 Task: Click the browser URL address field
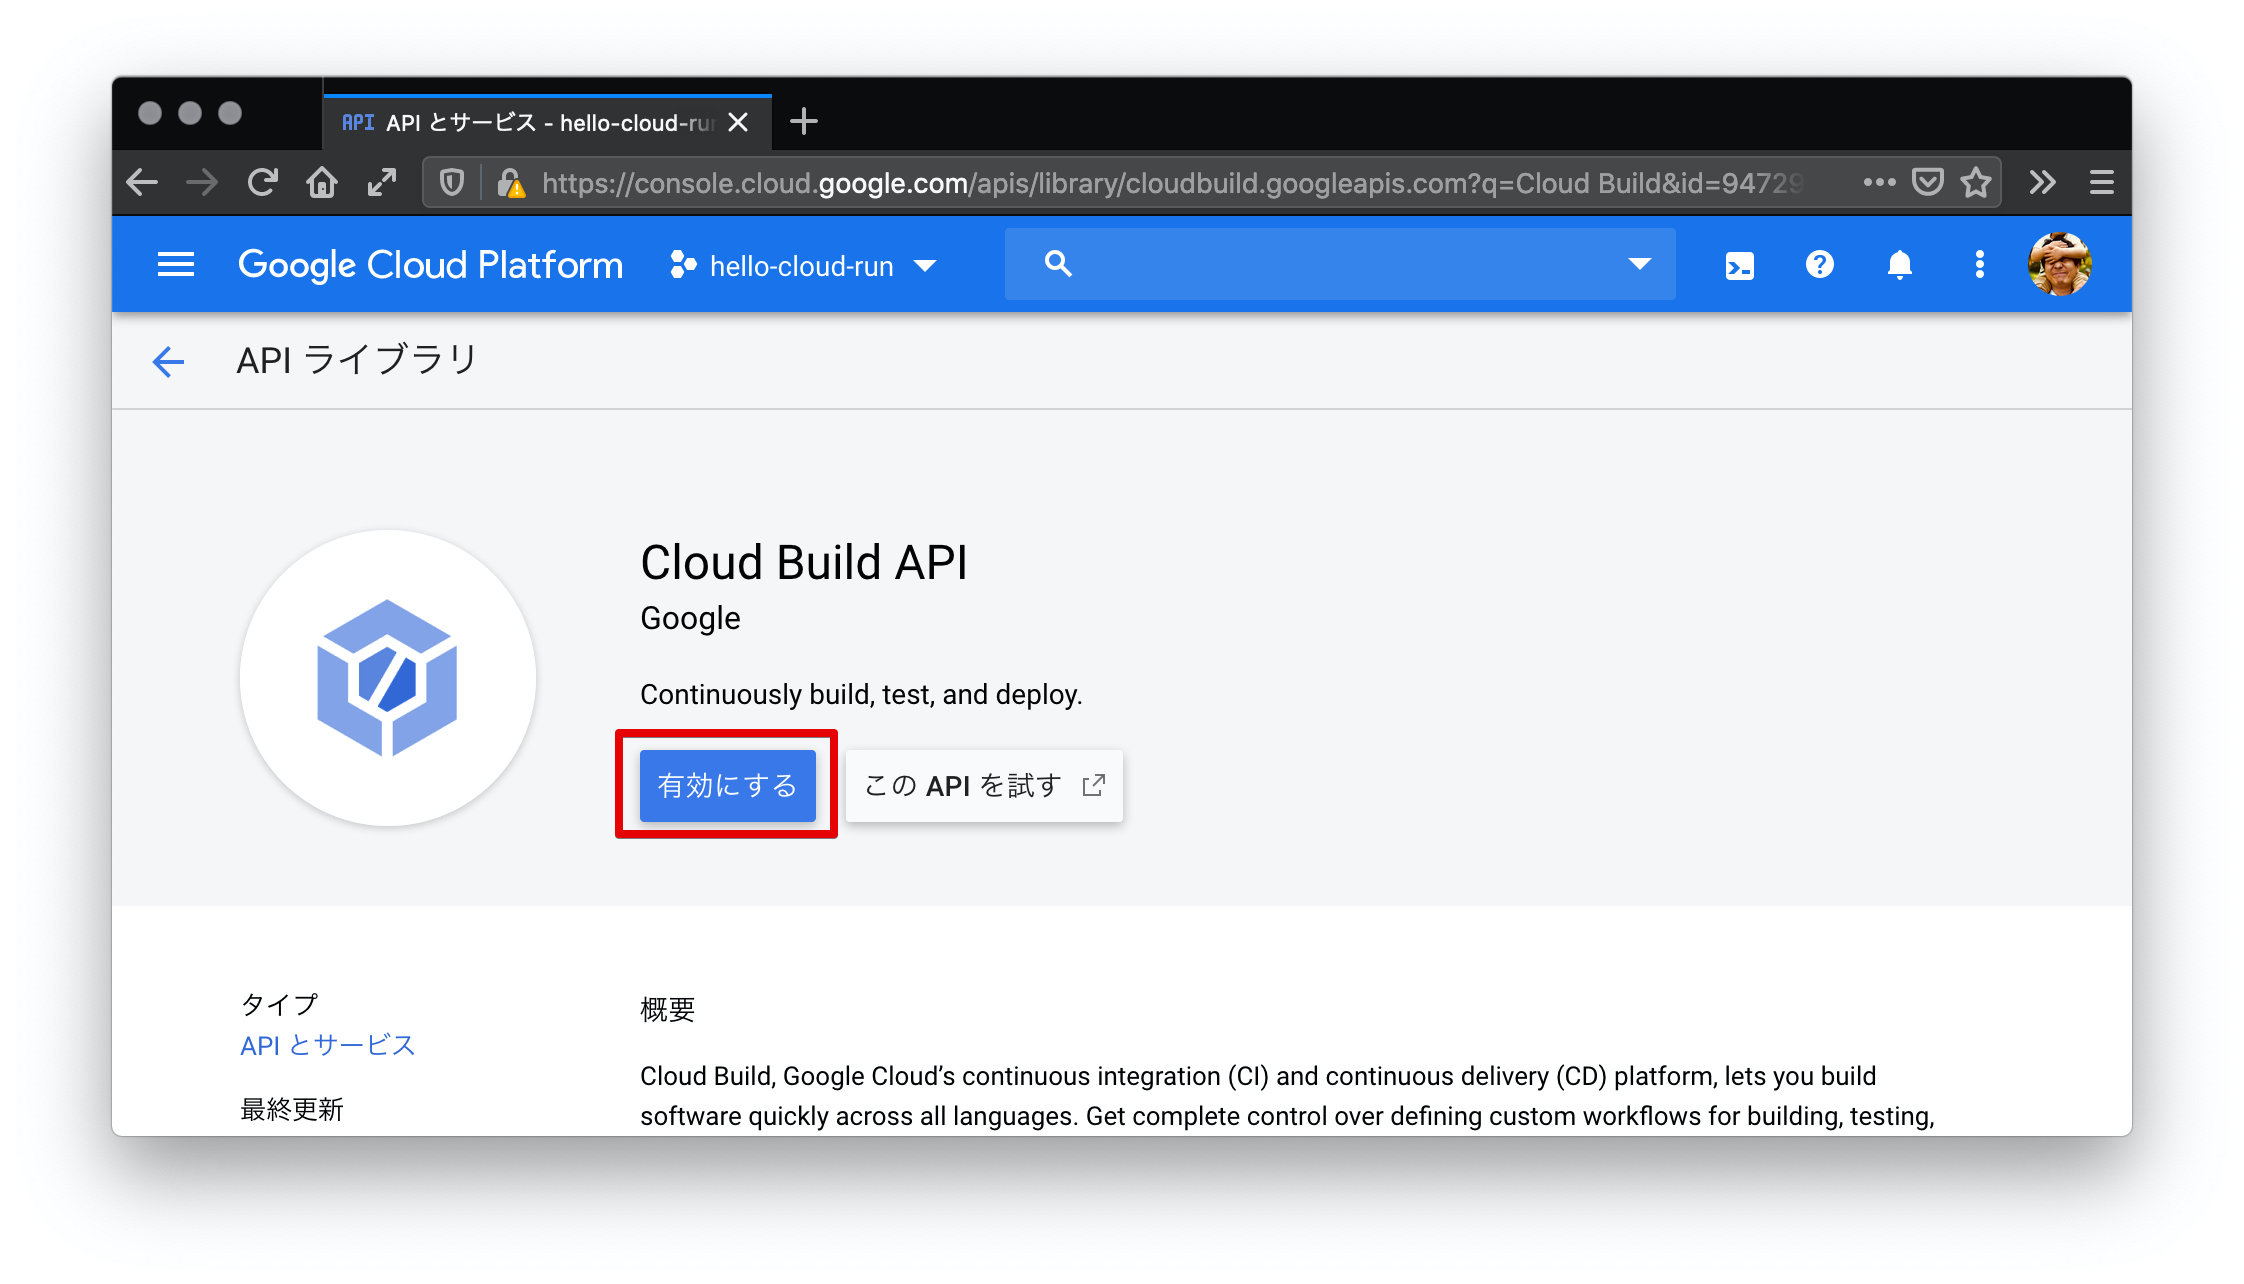[1170, 183]
